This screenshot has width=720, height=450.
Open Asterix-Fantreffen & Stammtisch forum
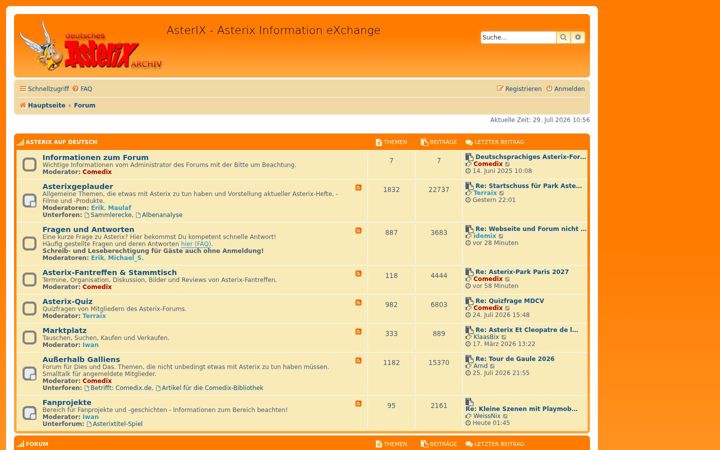[x=109, y=272]
